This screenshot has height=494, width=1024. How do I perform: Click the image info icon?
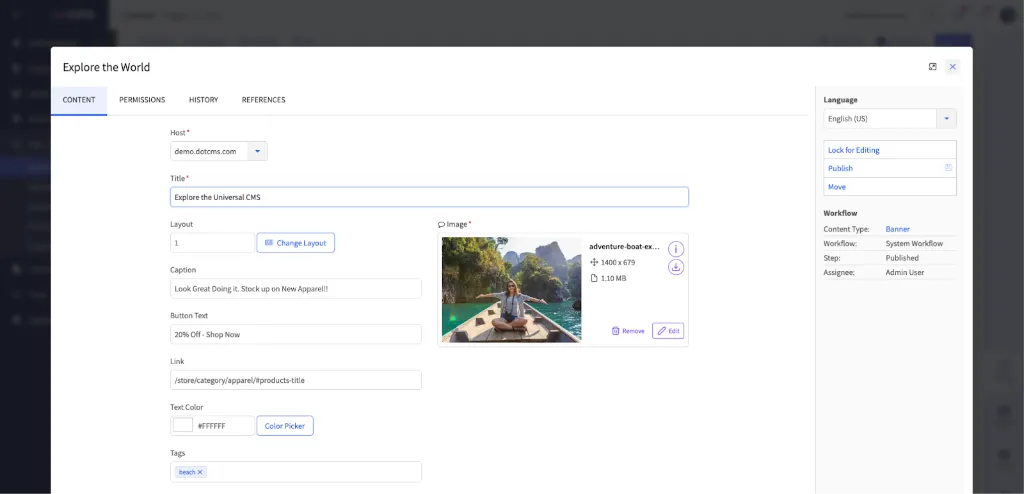pyautogui.click(x=676, y=249)
